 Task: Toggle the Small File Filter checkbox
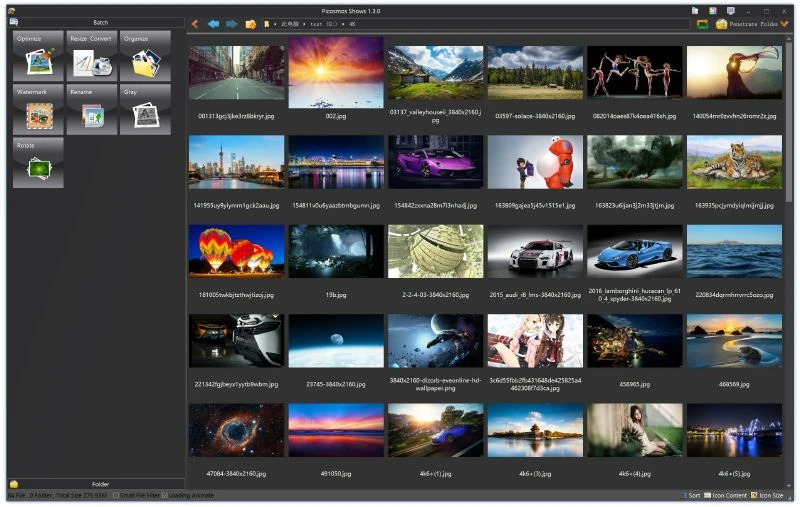point(116,495)
